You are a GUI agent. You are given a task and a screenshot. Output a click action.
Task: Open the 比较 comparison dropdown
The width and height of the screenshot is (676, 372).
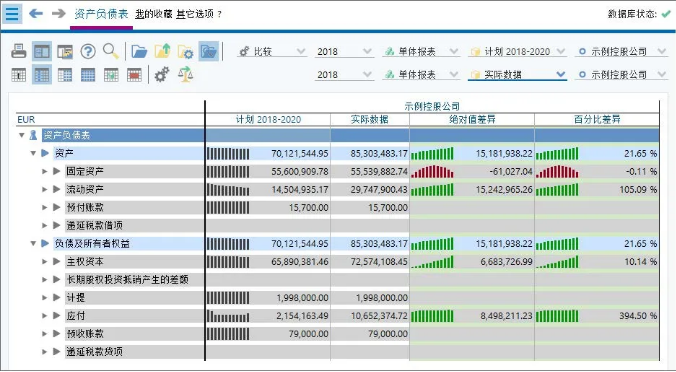[272, 52]
